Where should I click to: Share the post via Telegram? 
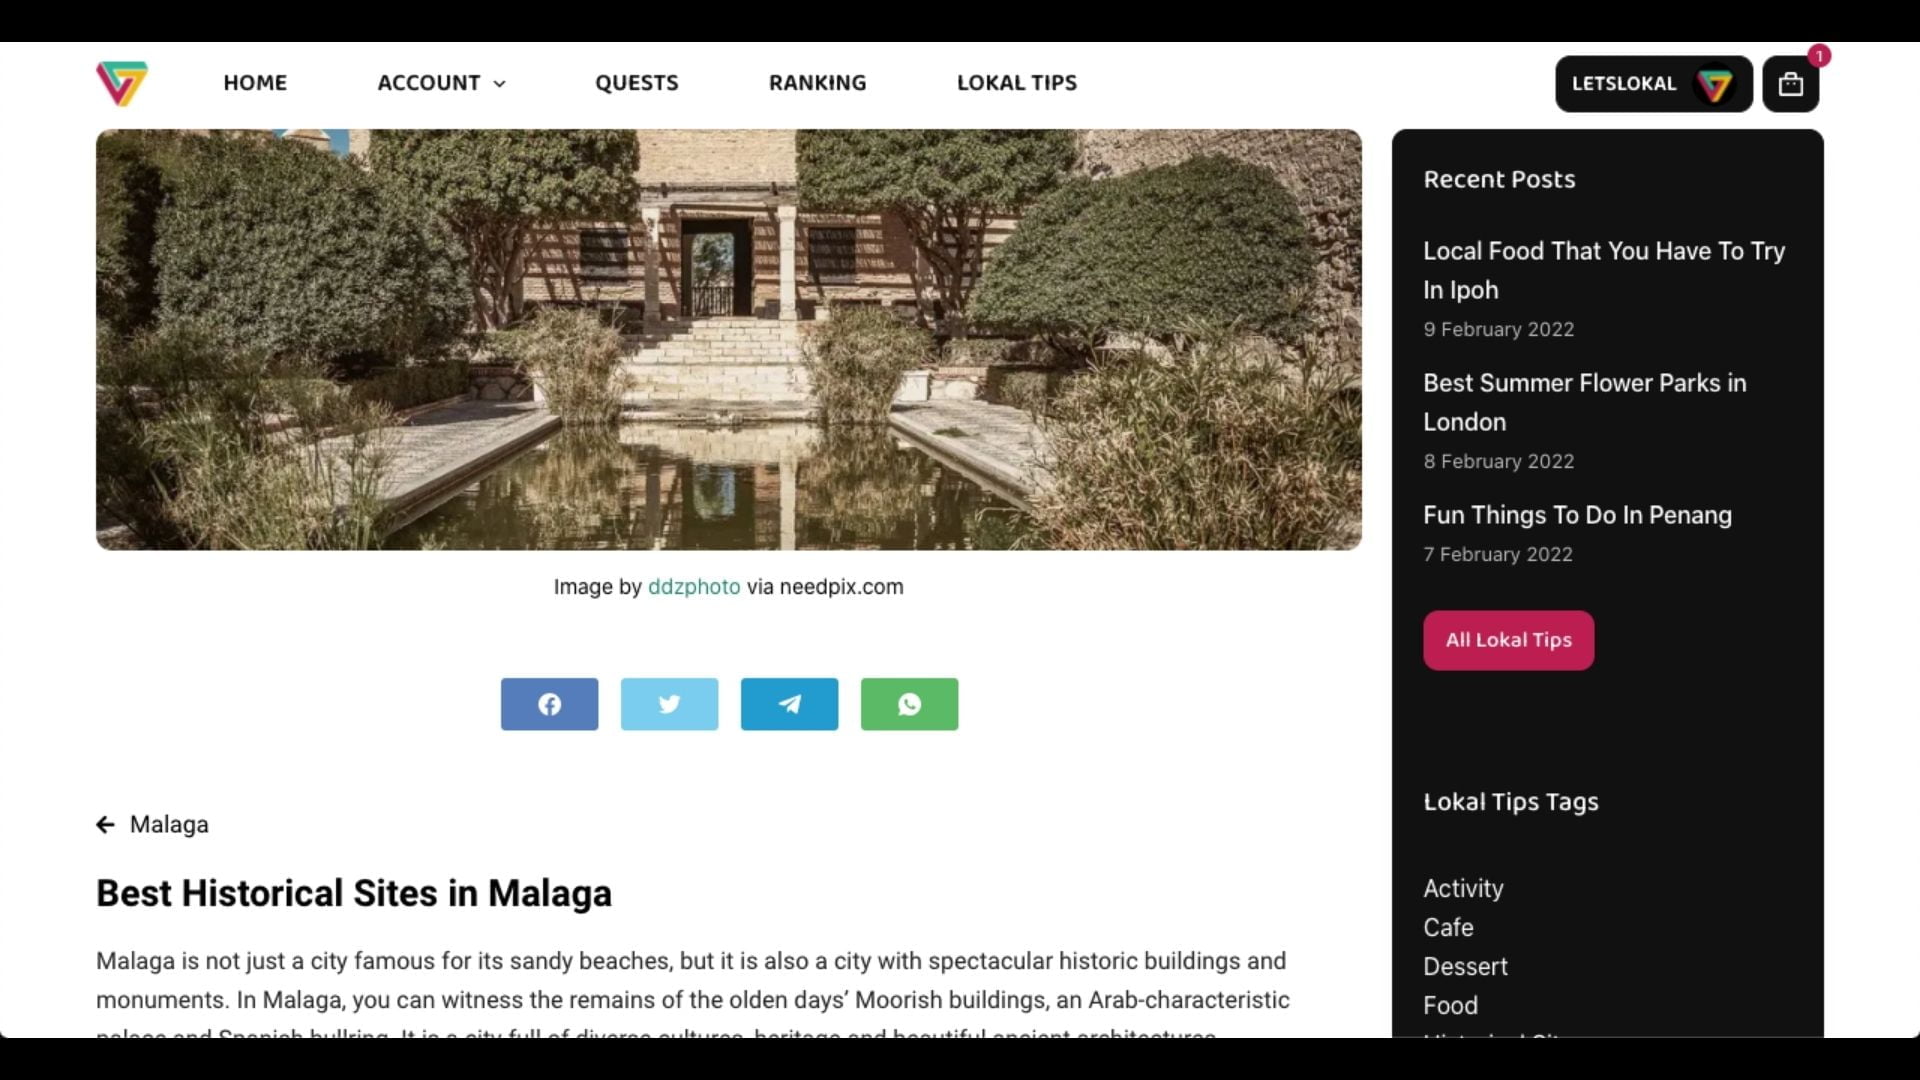click(789, 704)
